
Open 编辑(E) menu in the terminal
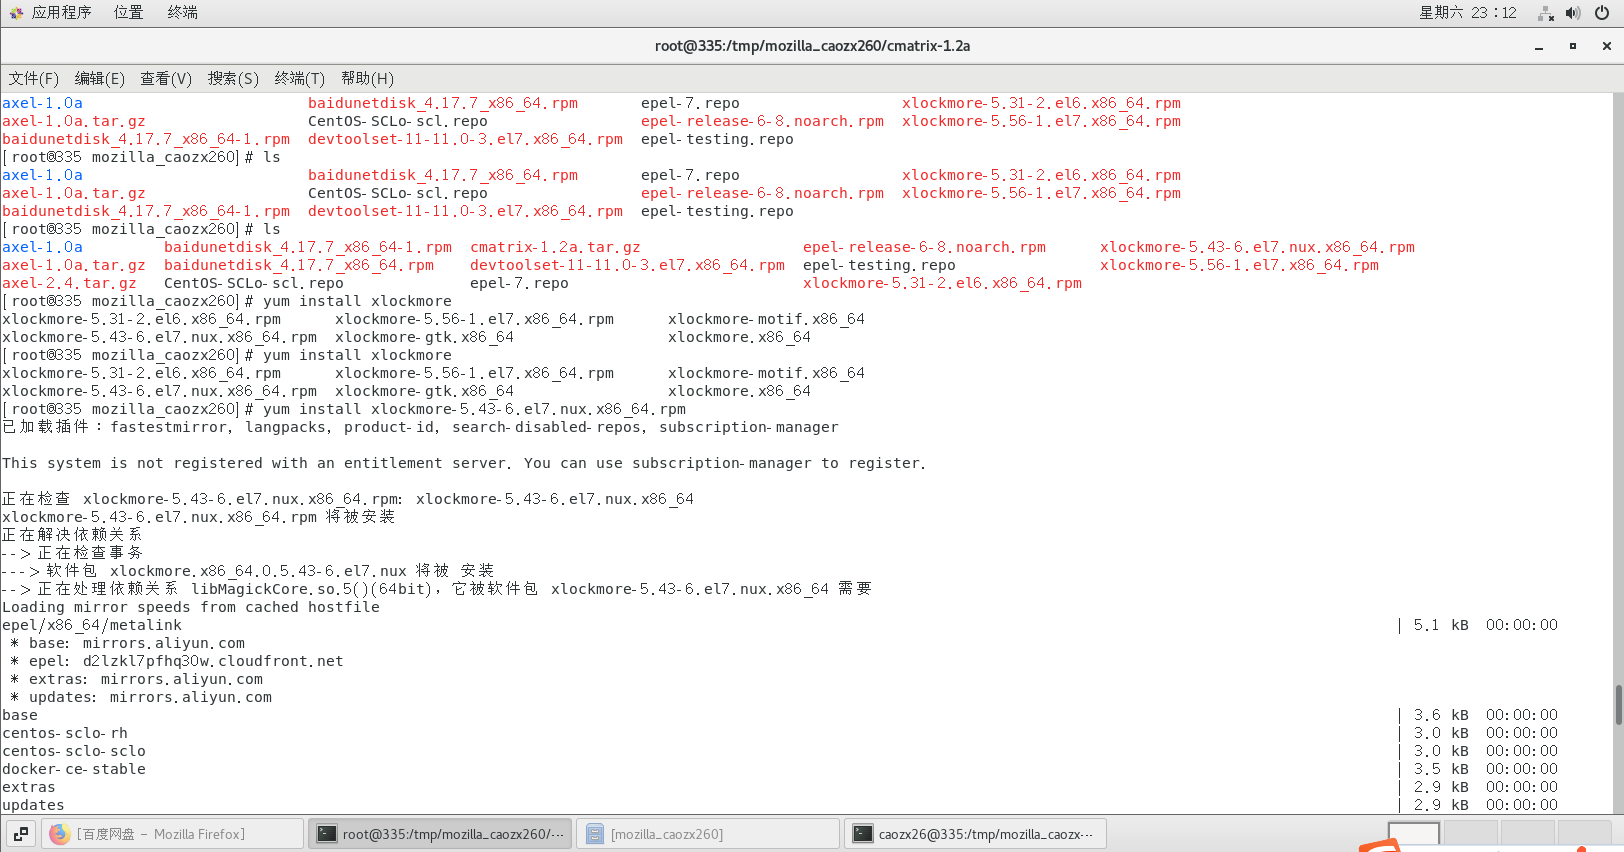click(99, 78)
